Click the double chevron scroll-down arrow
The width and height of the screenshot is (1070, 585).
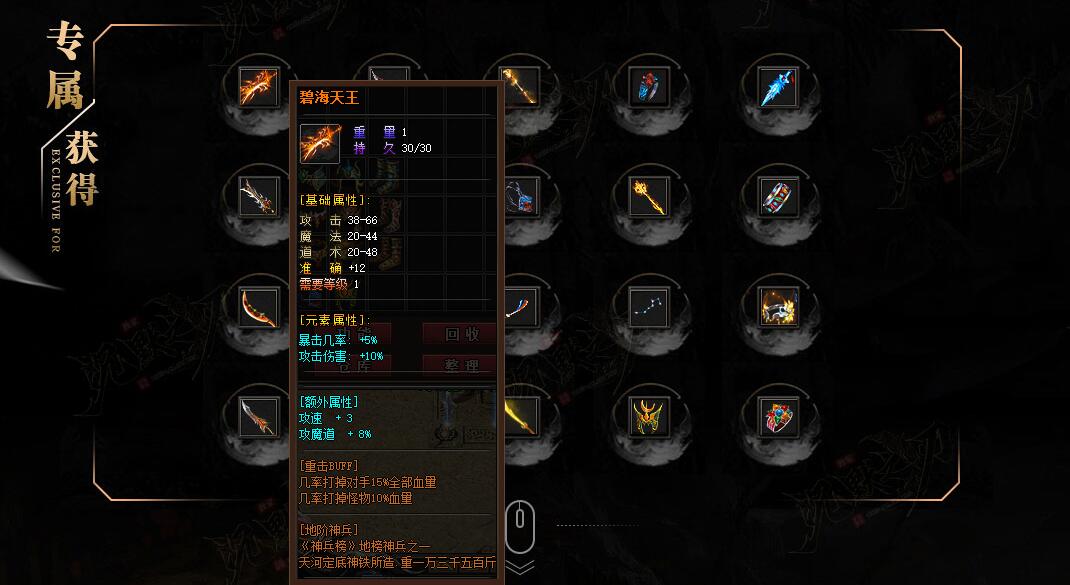point(520,568)
